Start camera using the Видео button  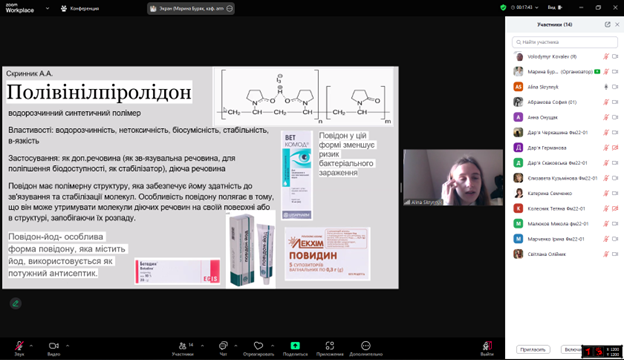coord(54,346)
